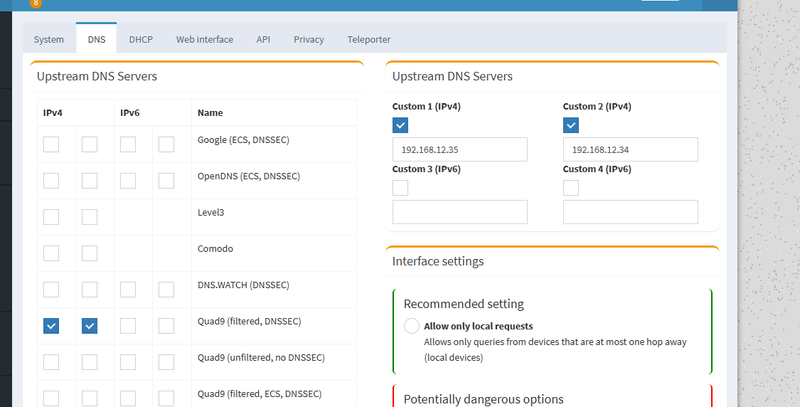
Task: Focus the 192.168.12.34 address field
Action: pyautogui.click(x=630, y=150)
